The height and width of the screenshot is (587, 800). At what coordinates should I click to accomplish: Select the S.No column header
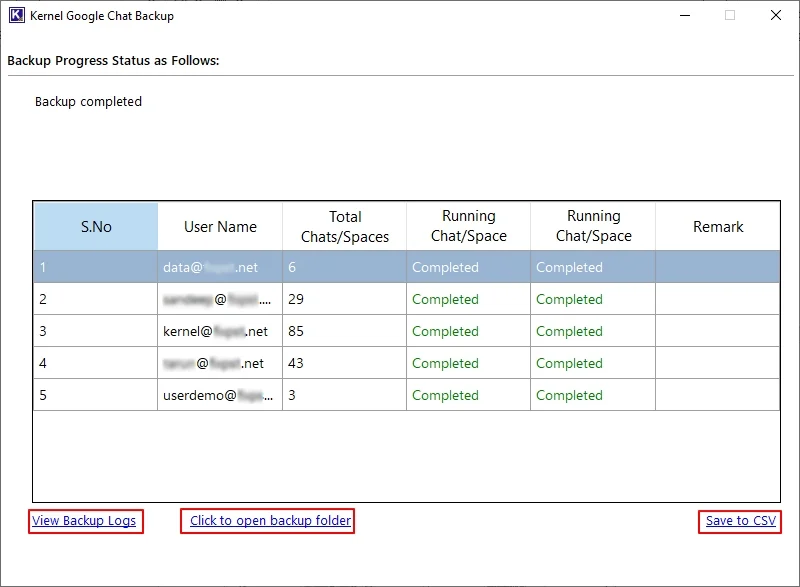pyautogui.click(x=95, y=227)
